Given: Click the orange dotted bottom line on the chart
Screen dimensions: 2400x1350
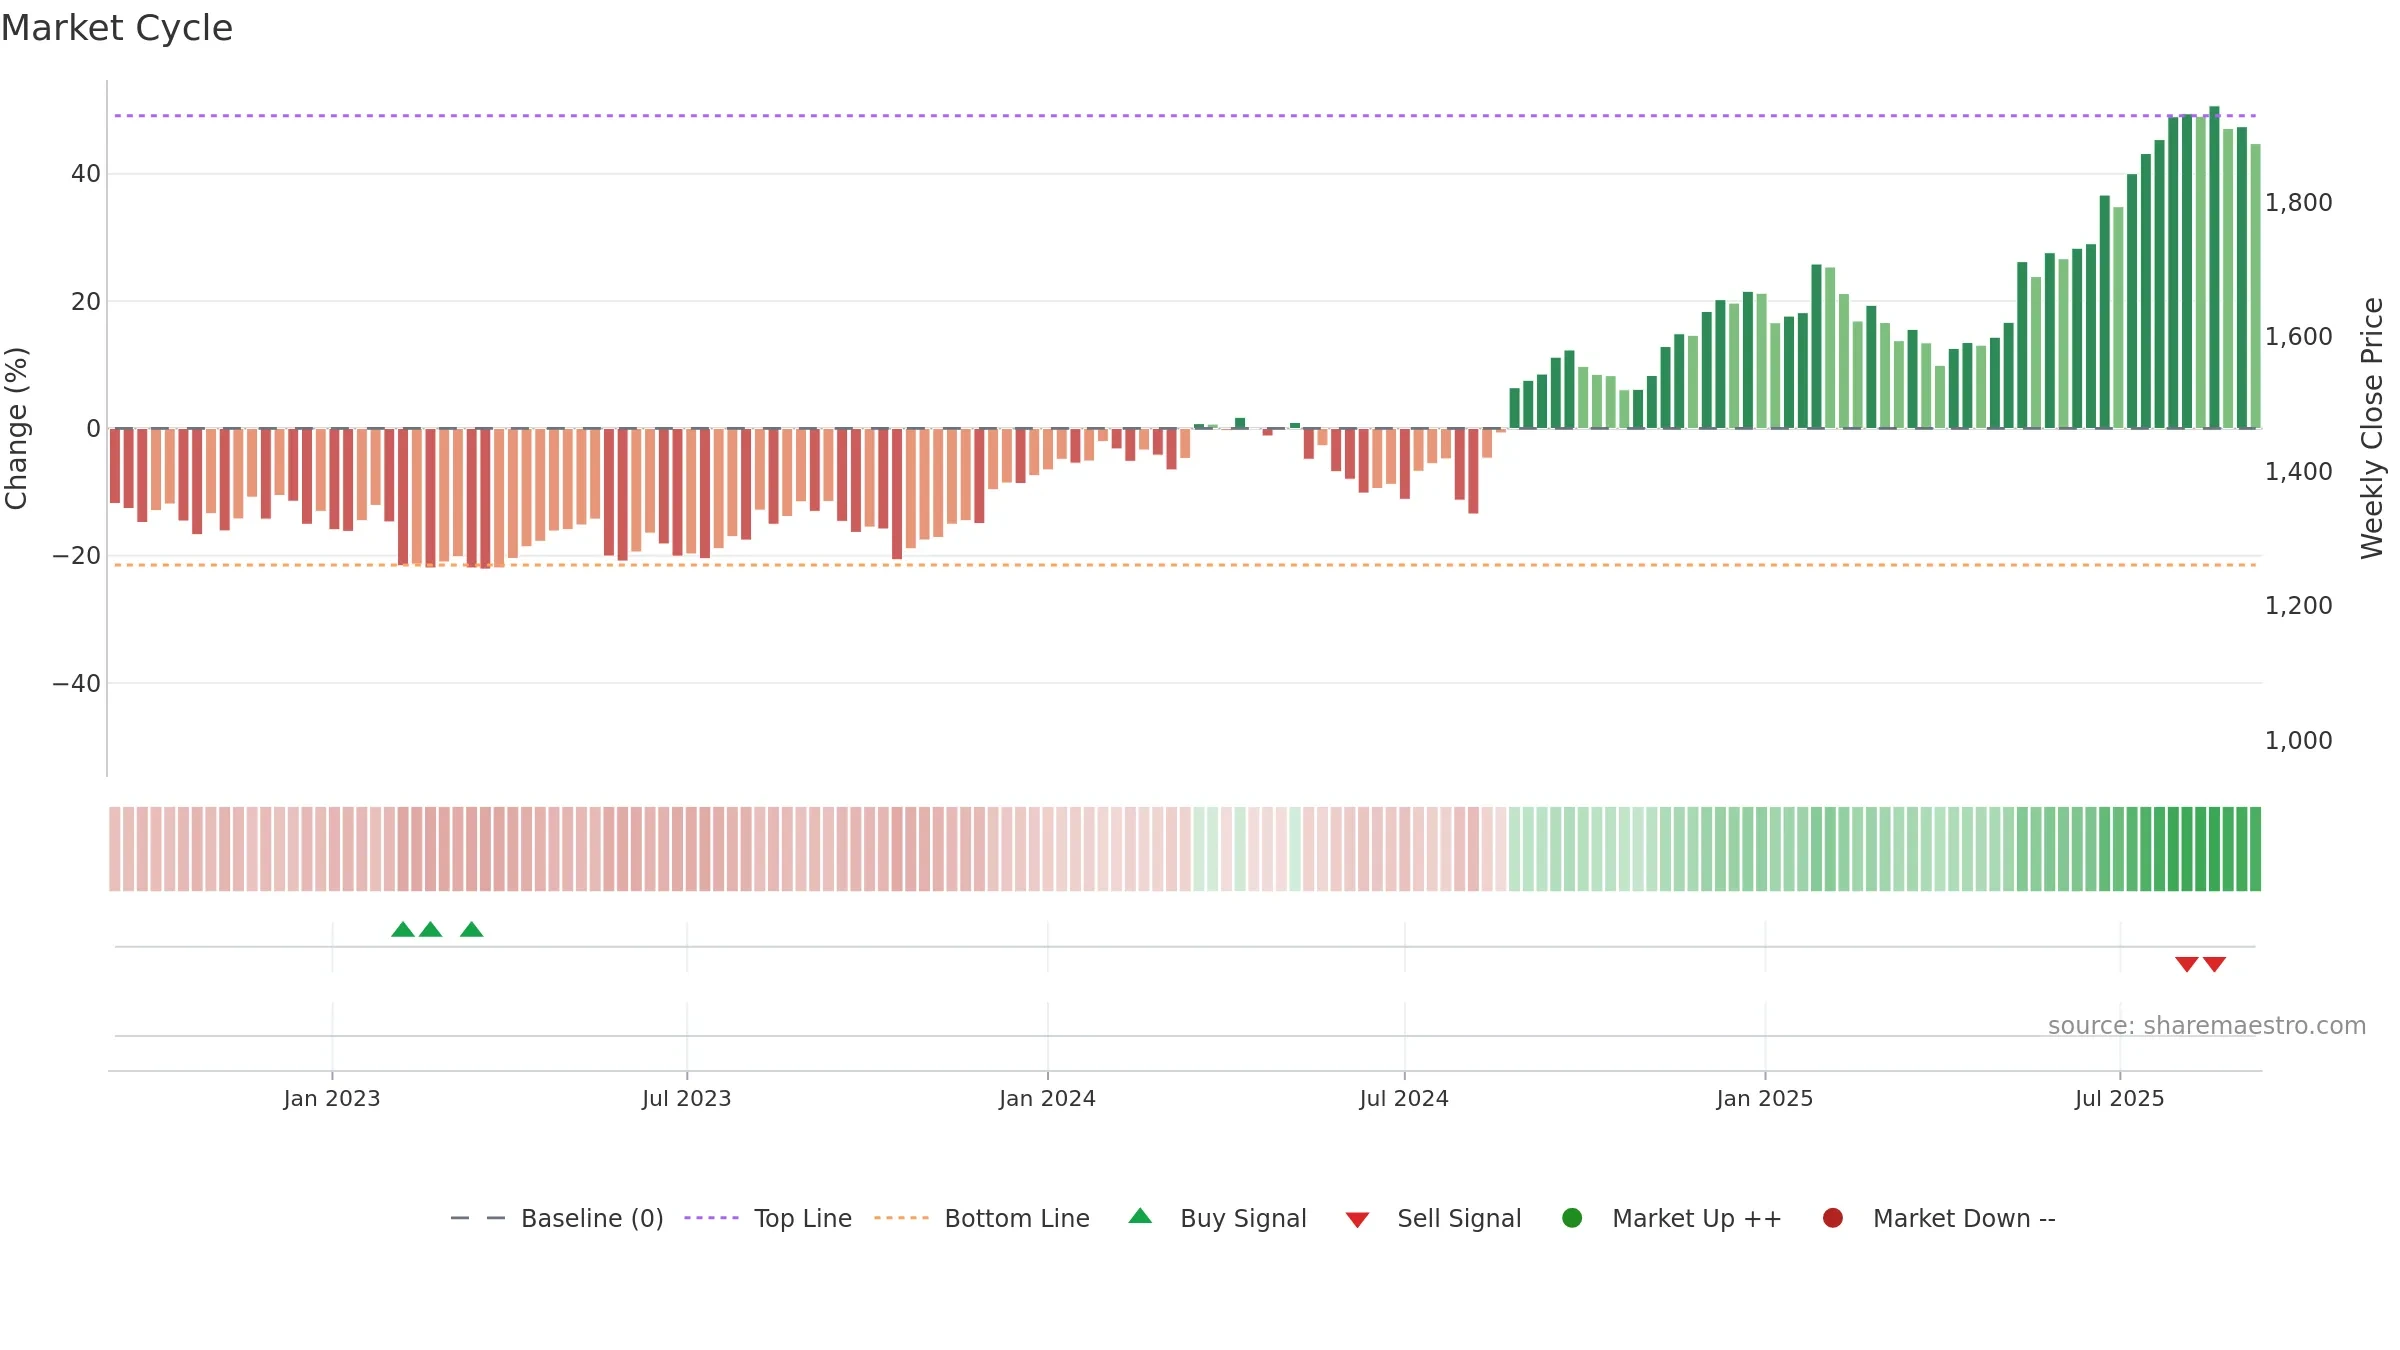Looking at the screenshot, I should (x=1185, y=565).
